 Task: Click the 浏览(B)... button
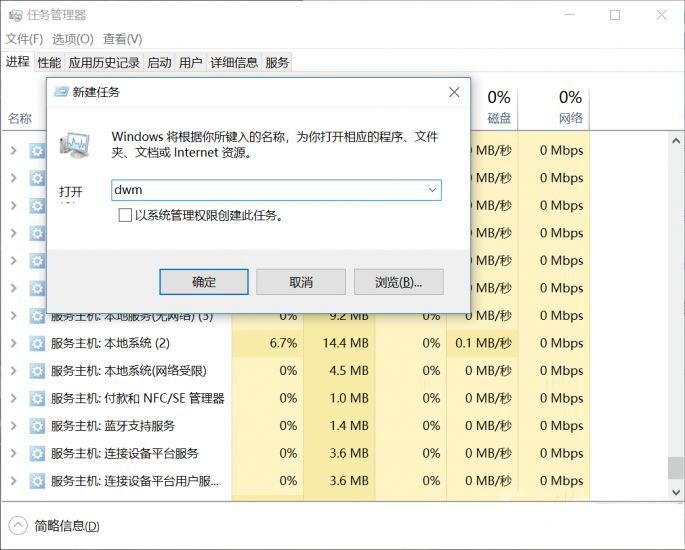point(398,282)
